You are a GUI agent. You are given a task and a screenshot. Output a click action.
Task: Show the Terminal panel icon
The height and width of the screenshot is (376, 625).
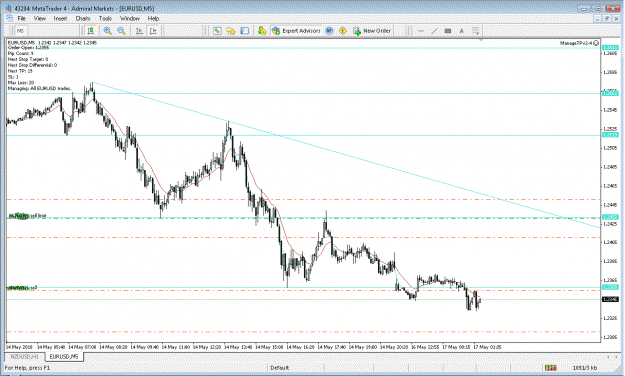[245, 31]
